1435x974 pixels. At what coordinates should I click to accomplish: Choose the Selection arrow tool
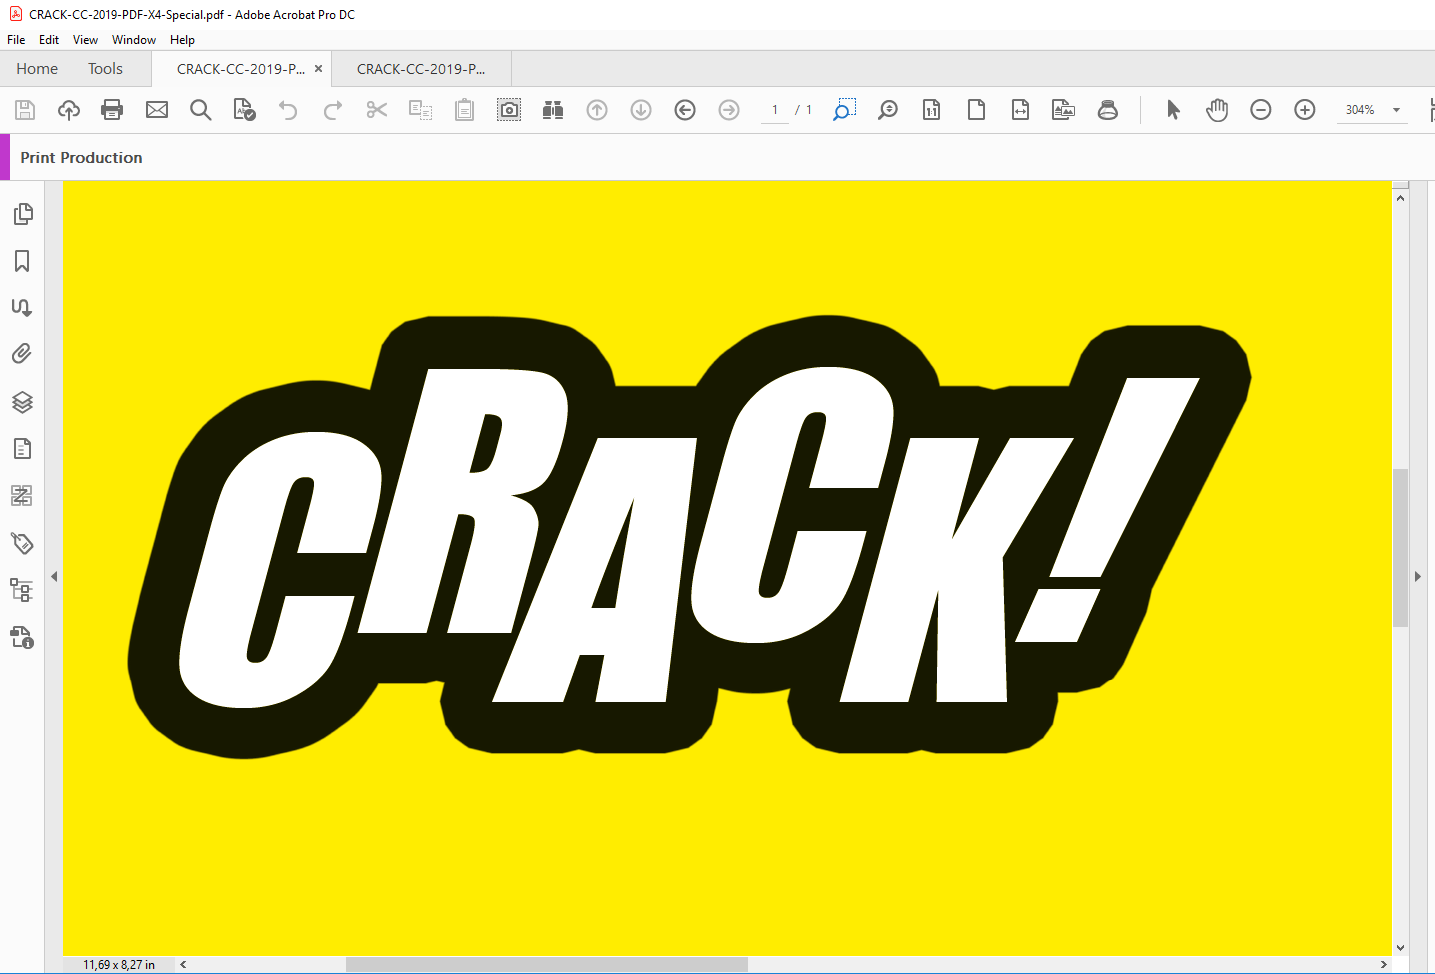(x=1173, y=110)
